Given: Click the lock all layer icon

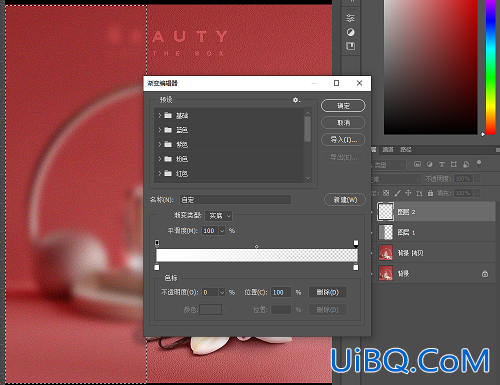Looking at the screenshot, I should 430,193.
